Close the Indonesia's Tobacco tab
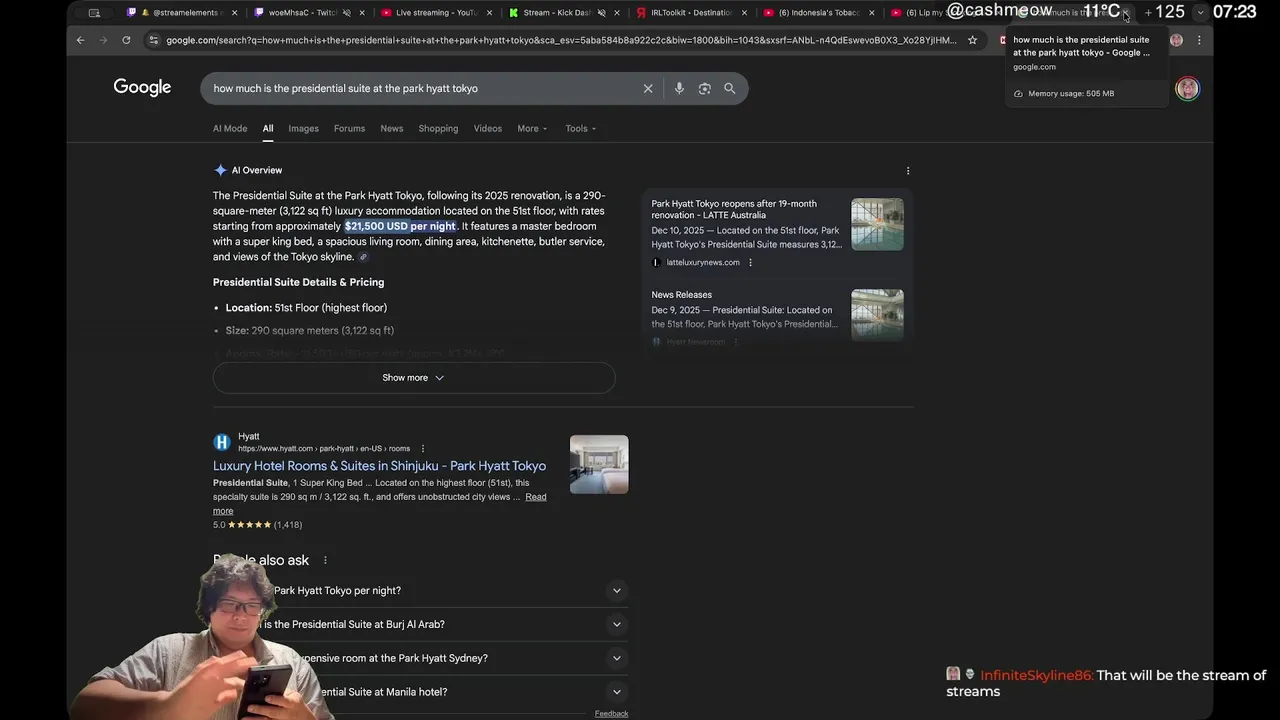Screen dimensions: 1280x720 pos(872,13)
